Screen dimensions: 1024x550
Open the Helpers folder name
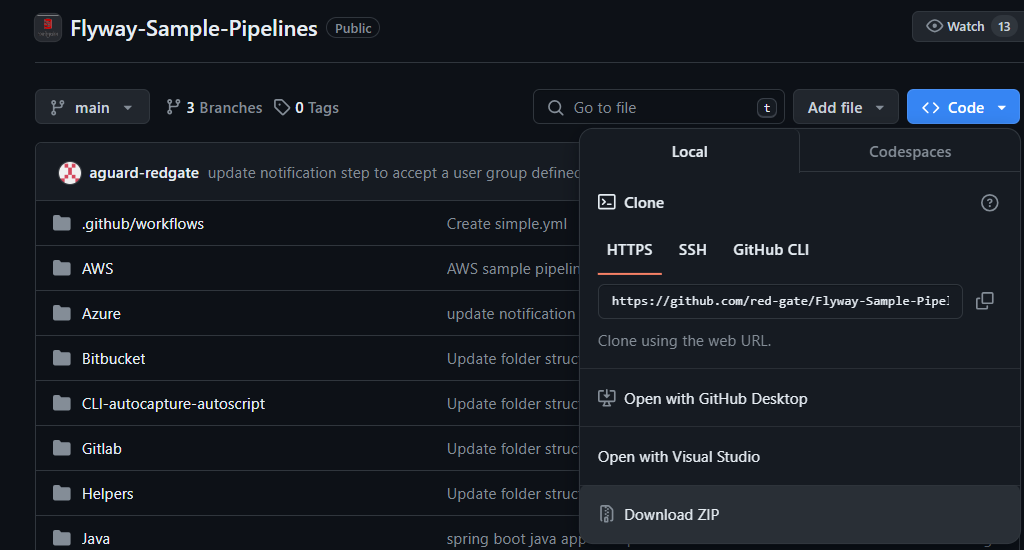[x=107, y=494]
